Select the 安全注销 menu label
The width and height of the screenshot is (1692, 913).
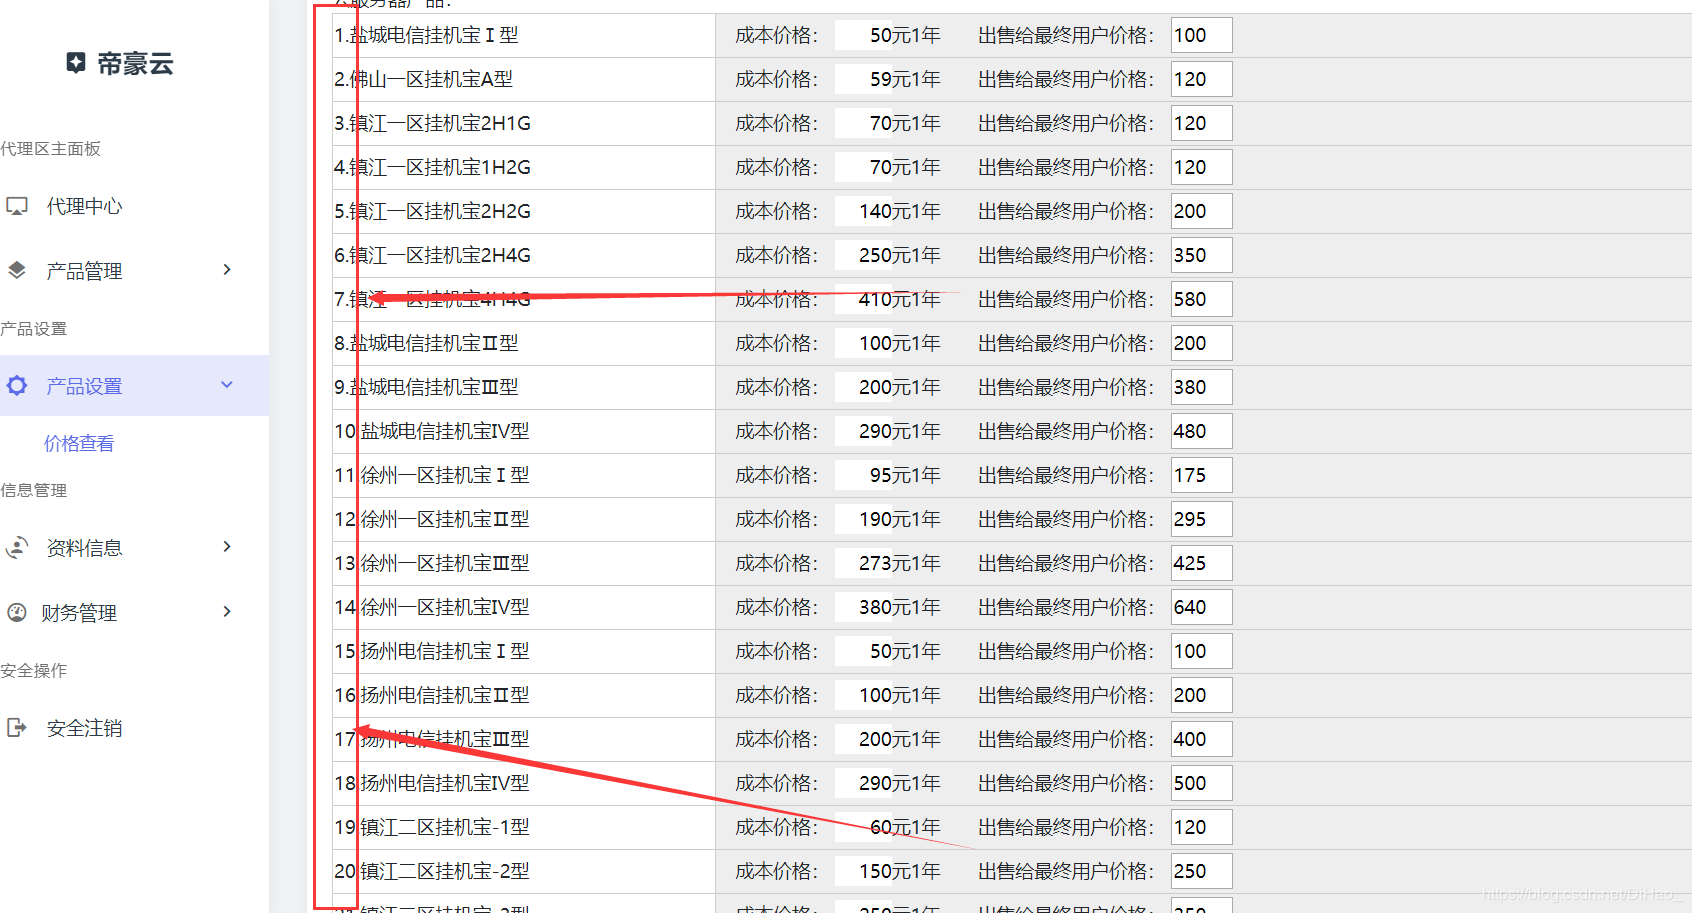[84, 728]
